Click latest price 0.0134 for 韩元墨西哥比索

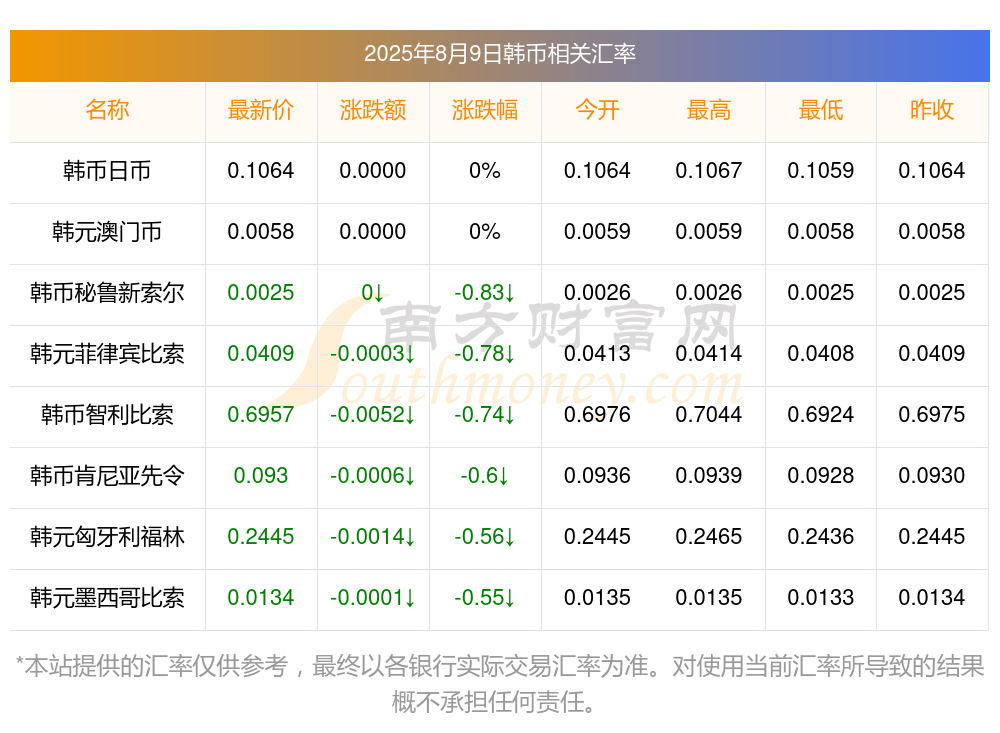[261, 598]
